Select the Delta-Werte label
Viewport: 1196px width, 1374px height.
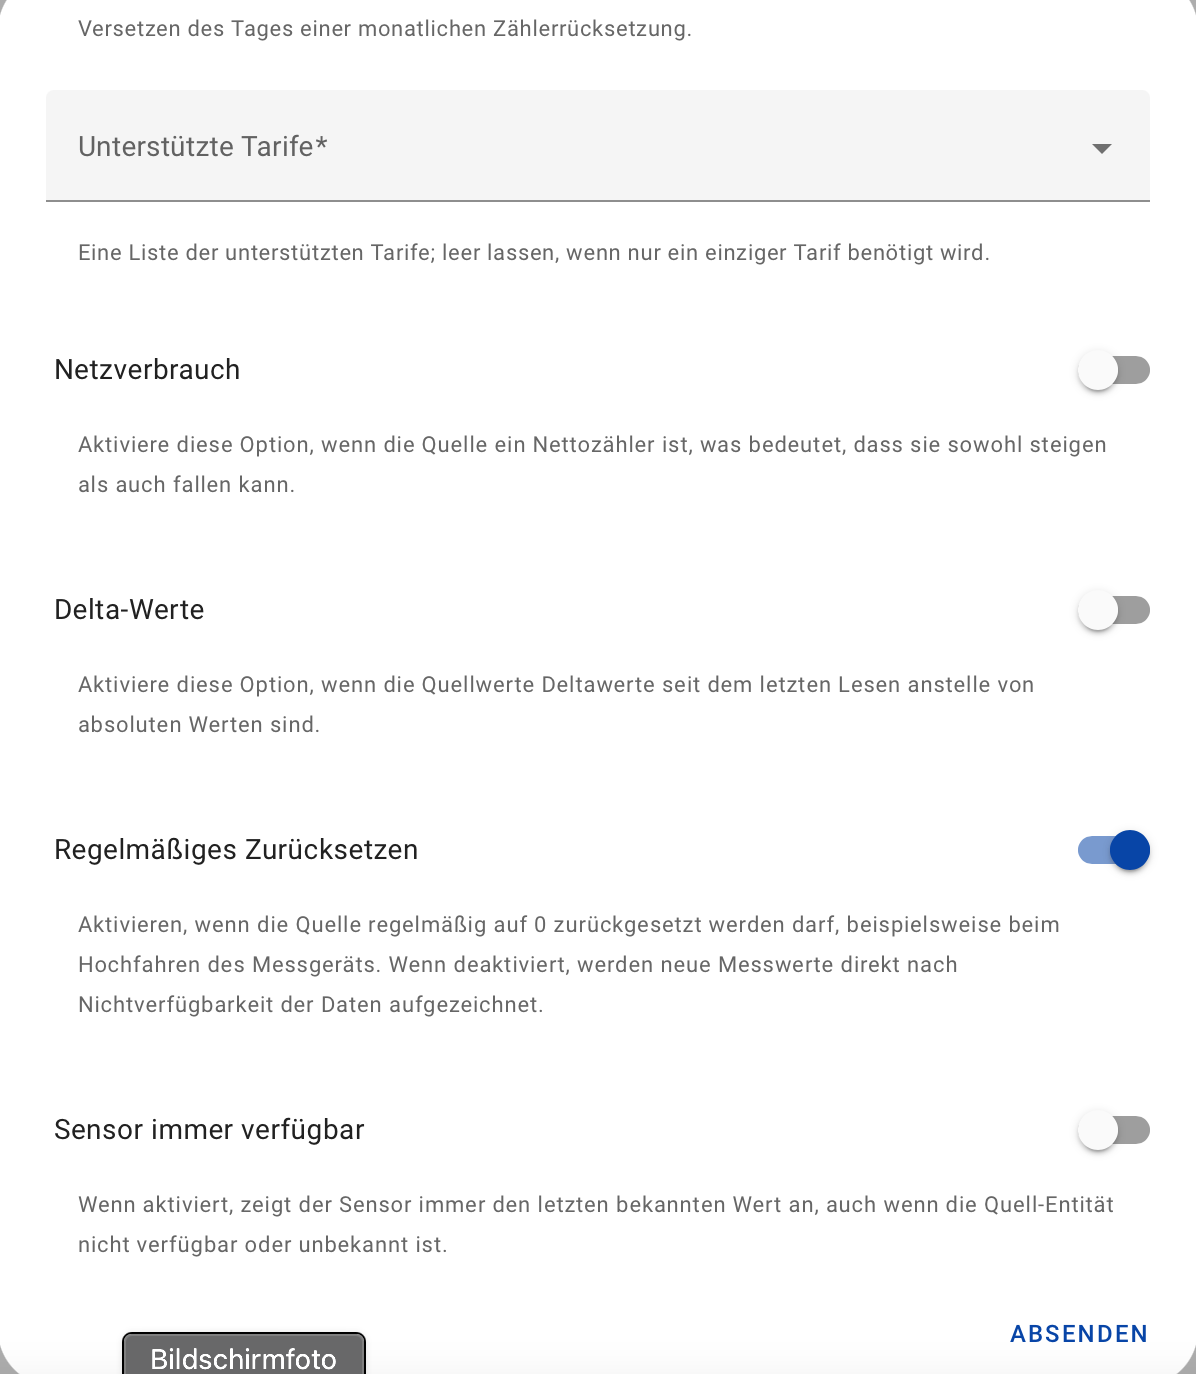pos(129,610)
